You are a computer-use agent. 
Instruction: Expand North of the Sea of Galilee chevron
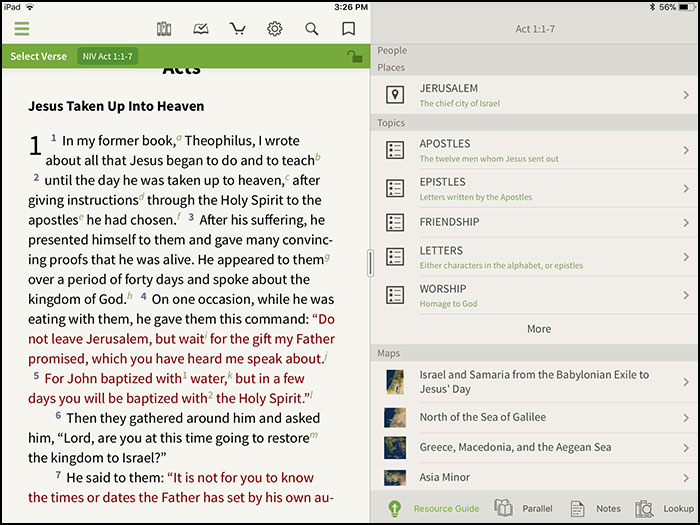686,417
